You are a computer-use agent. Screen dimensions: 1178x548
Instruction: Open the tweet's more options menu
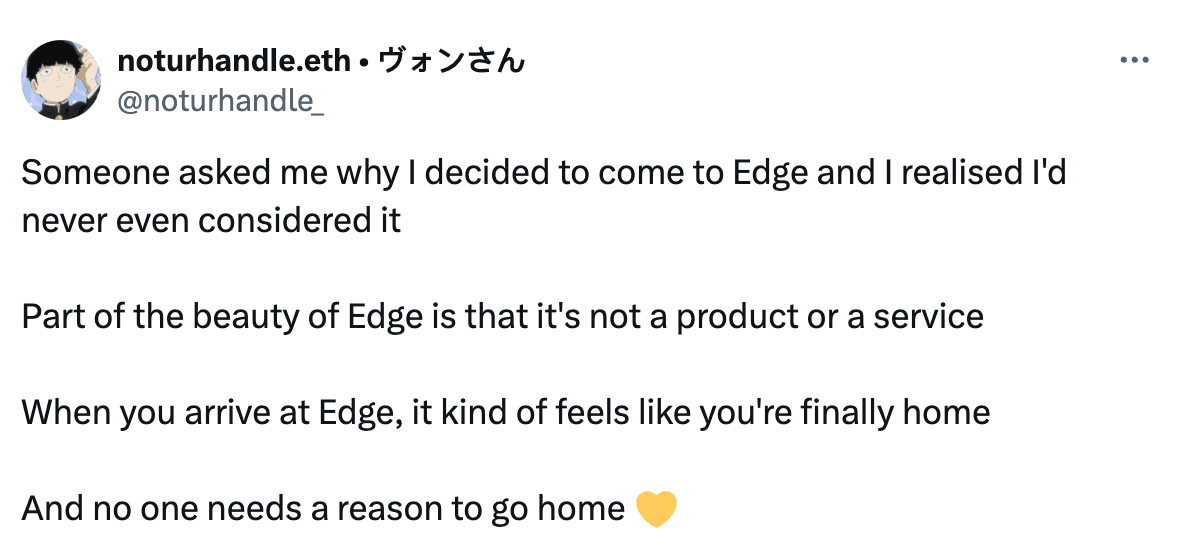(1134, 61)
